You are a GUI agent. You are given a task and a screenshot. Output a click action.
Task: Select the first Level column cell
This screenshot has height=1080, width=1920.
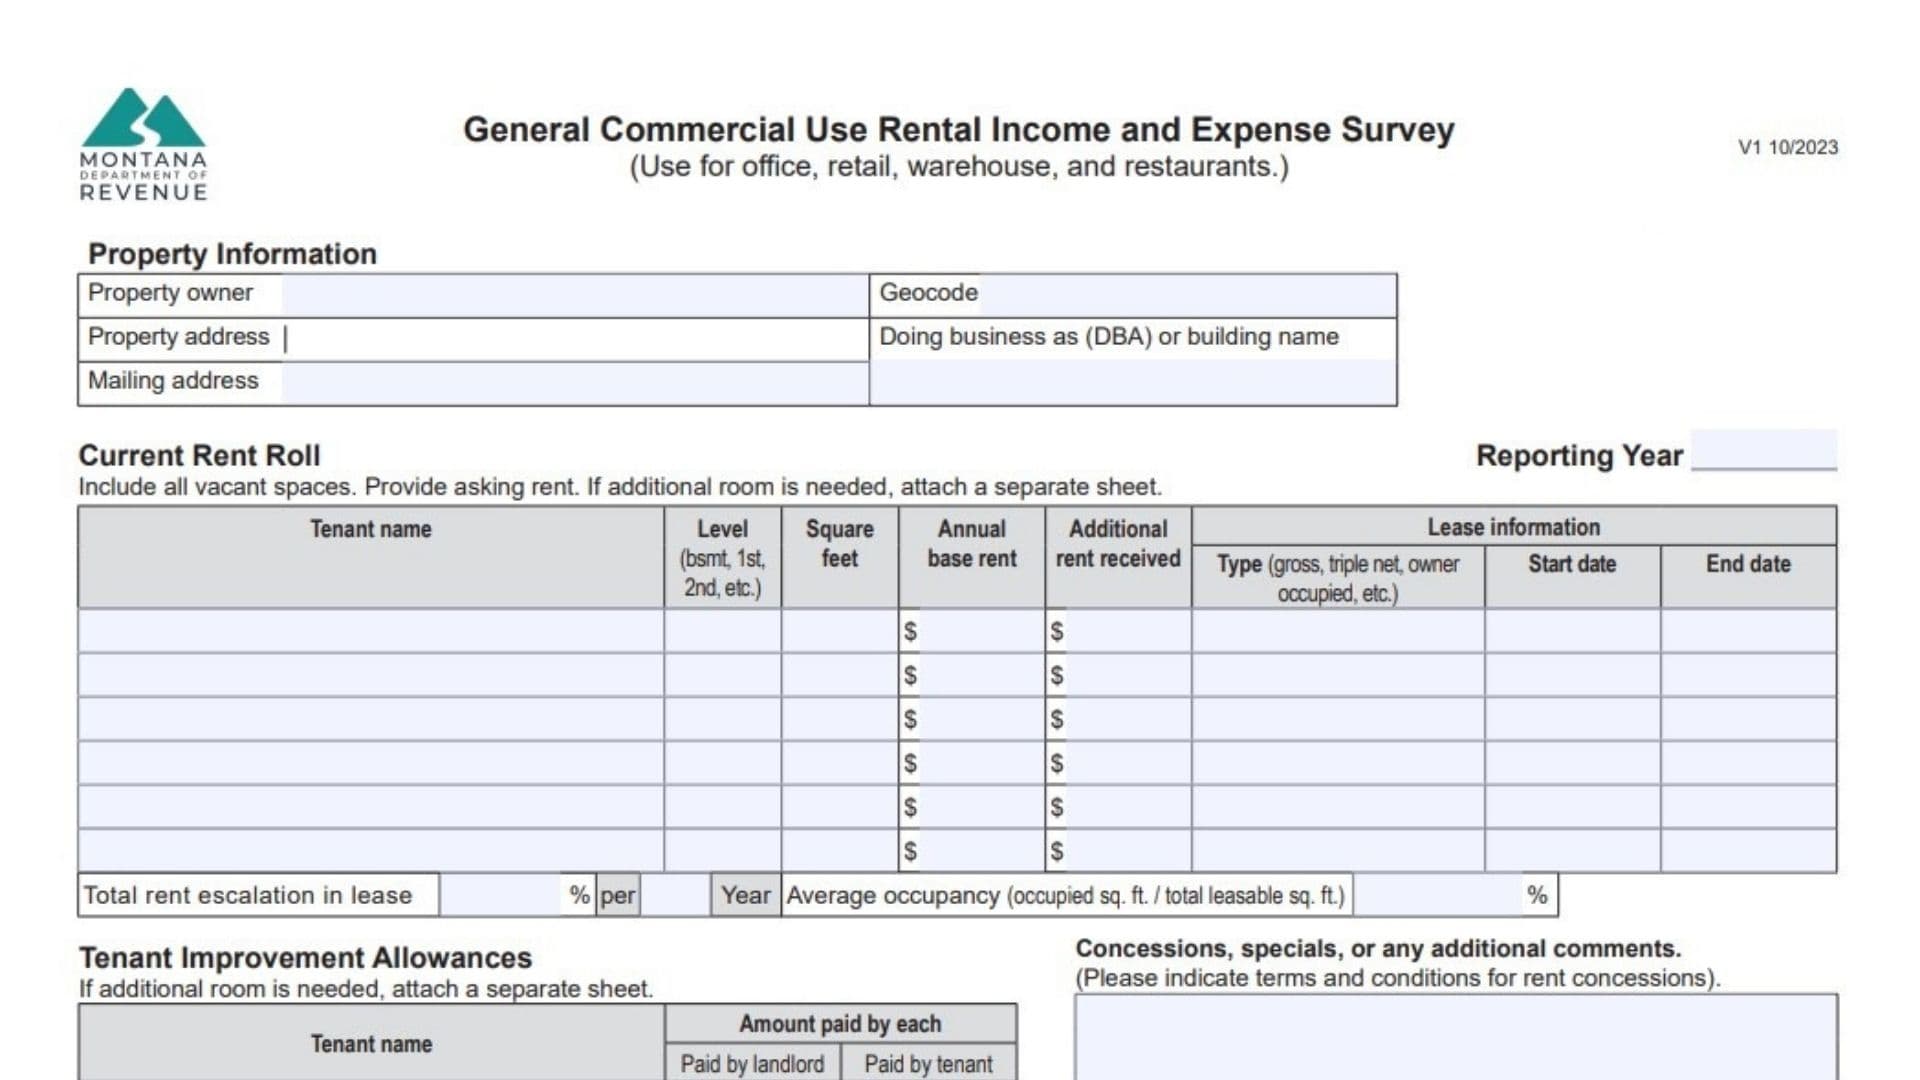tap(723, 633)
